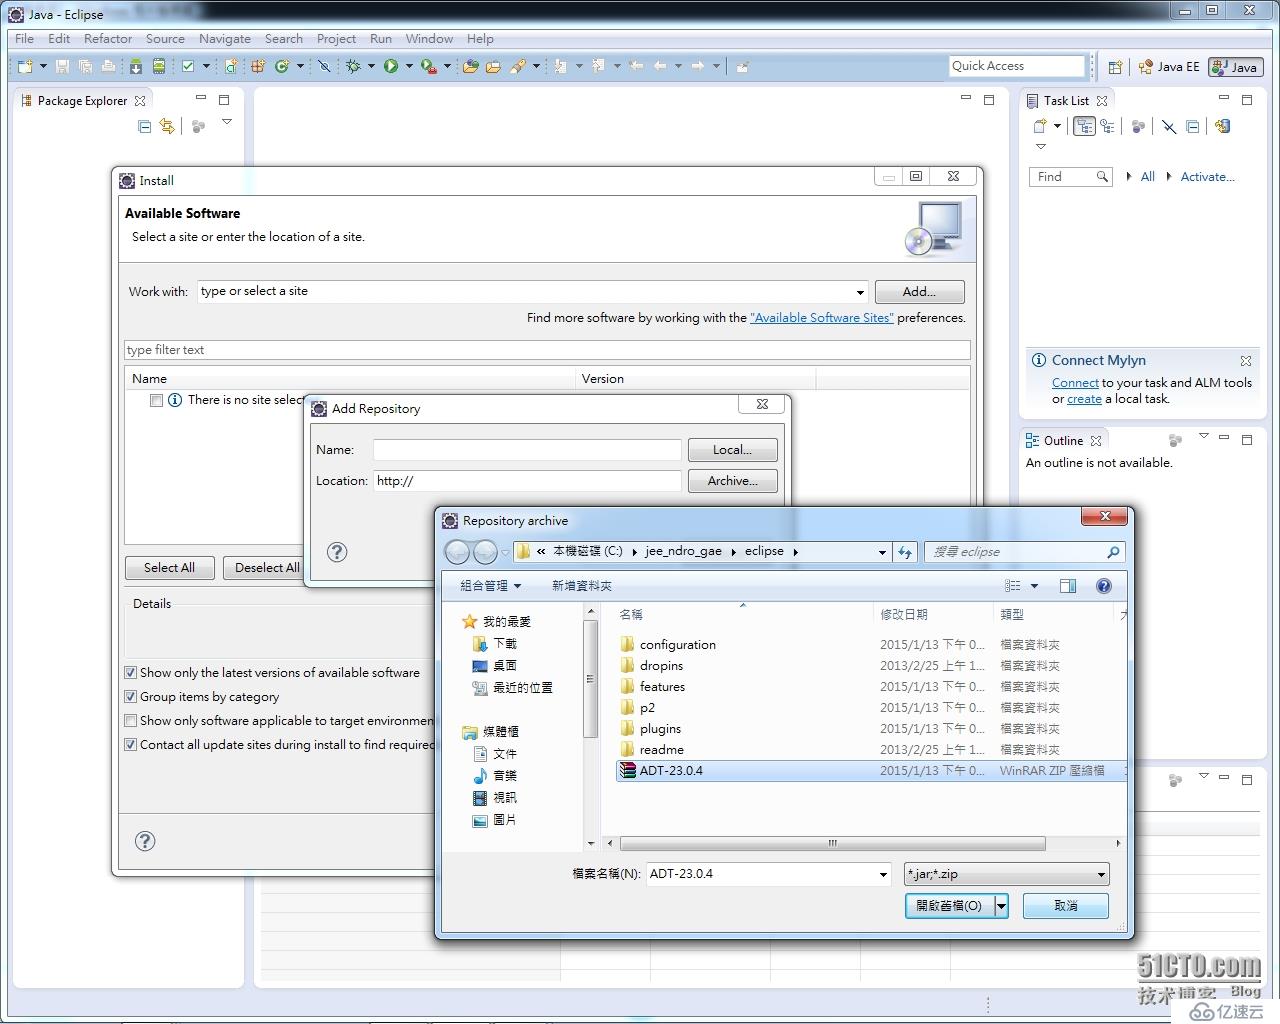Open the 組合管理 organize dropdown
Image resolution: width=1280 pixels, height=1024 pixels.
[x=490, y=586]
